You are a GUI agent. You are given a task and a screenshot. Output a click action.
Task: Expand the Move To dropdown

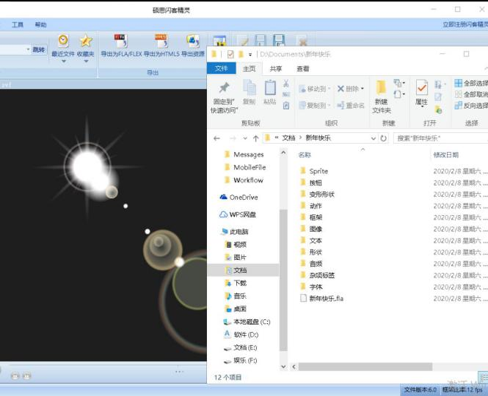(329, 89)
